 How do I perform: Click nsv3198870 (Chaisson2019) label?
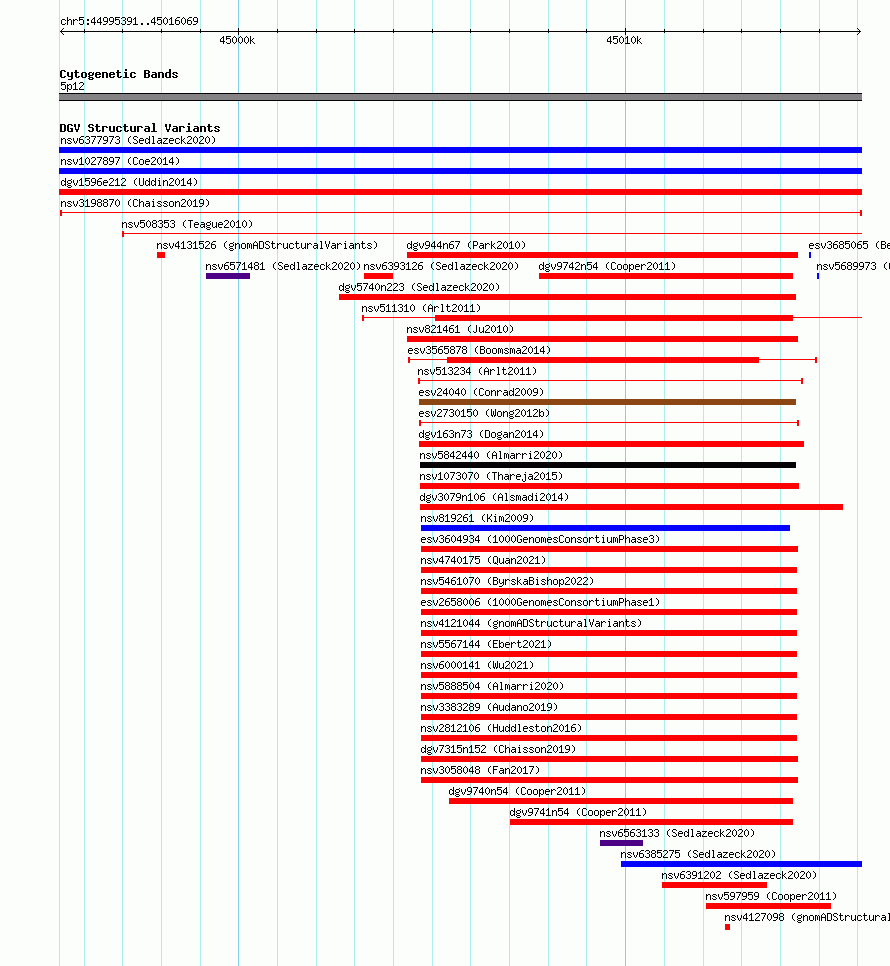[135, 203]
